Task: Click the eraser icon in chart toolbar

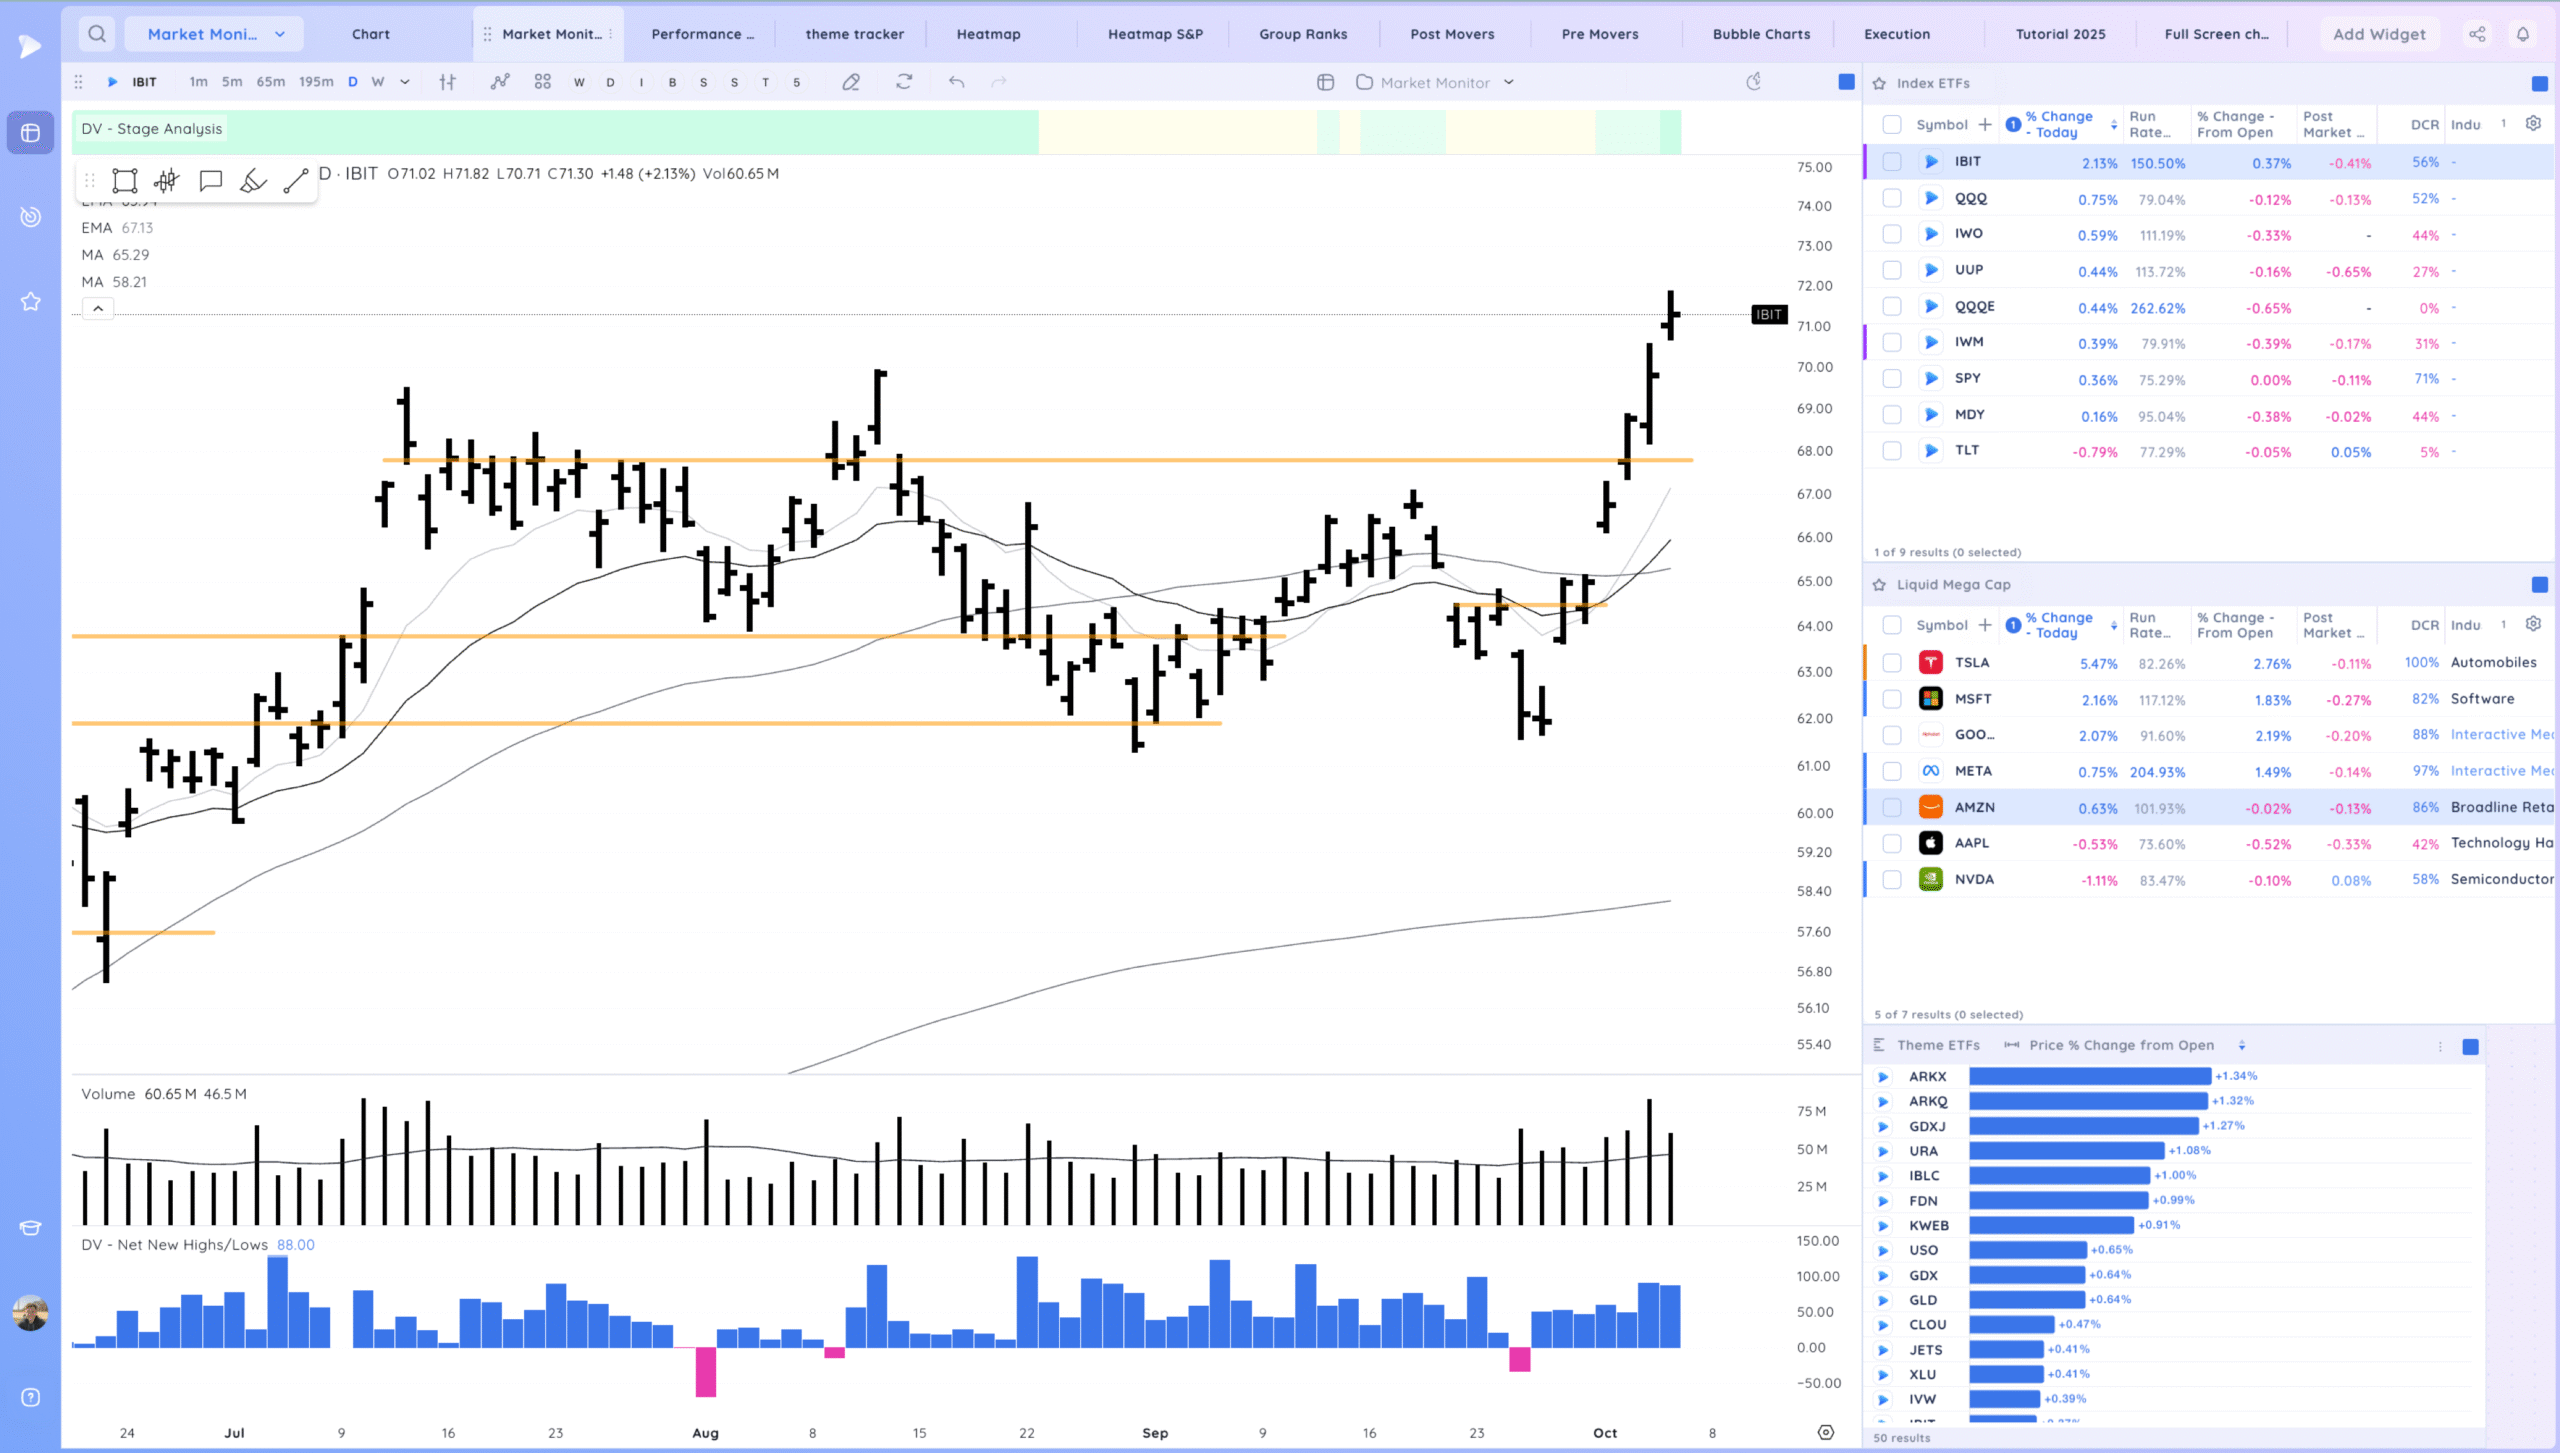Action: click(x=851, y=83)
